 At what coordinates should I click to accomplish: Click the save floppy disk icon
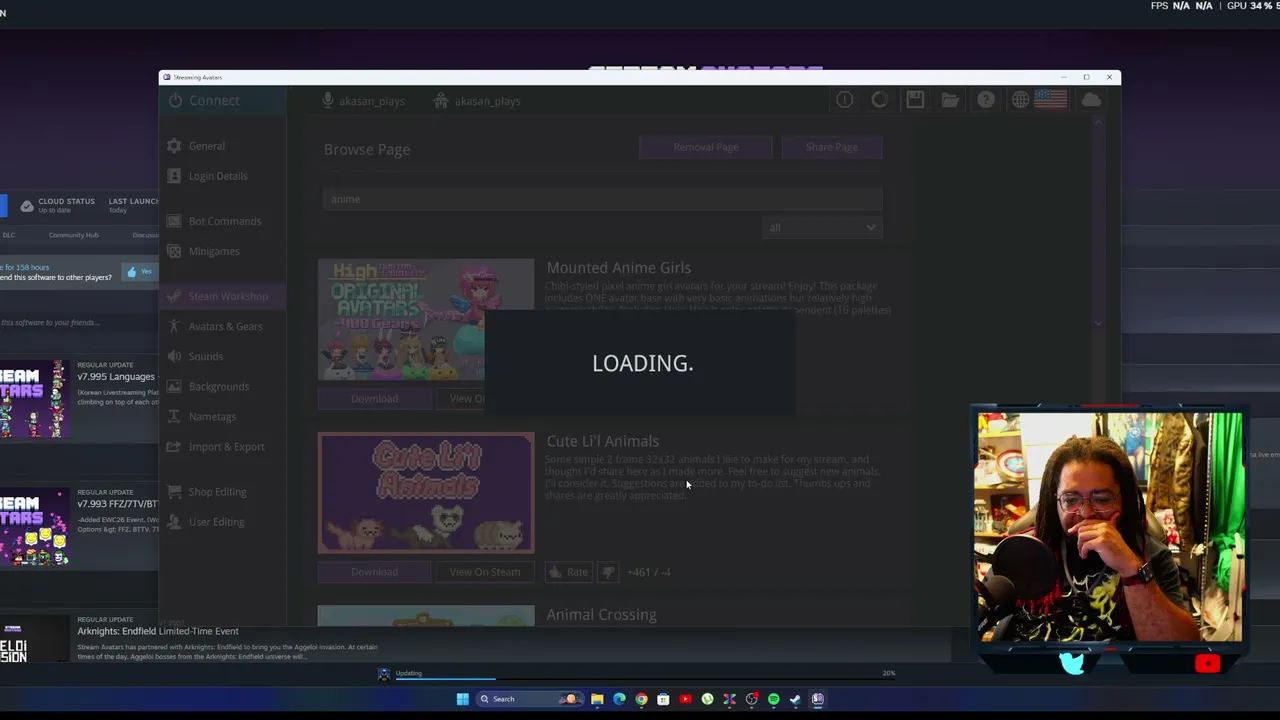pyautogui.click(x=915, y=100)
